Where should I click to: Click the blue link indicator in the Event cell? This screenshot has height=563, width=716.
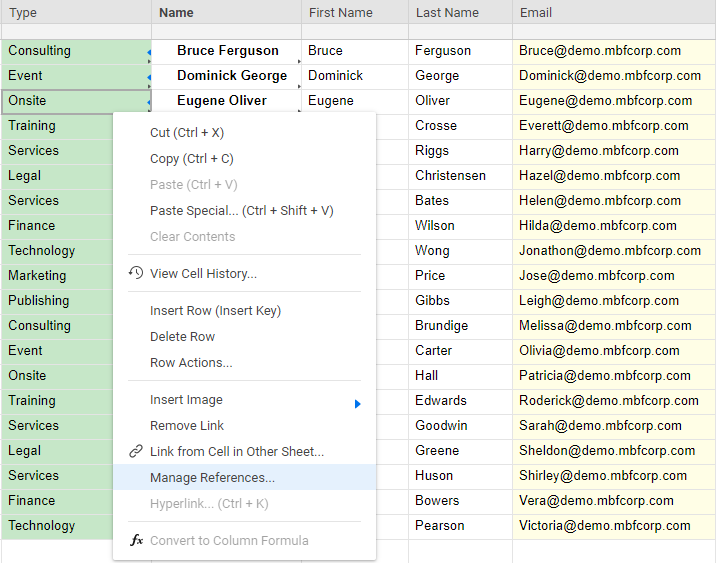[148, 76]
